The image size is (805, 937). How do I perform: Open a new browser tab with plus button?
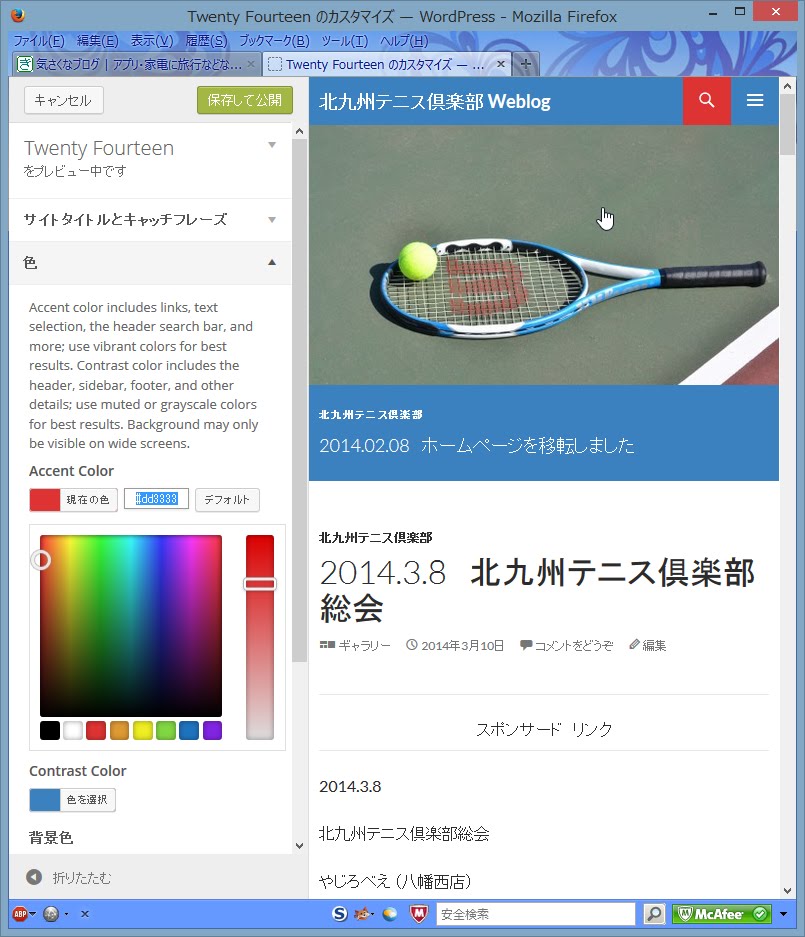pos(525,64)
